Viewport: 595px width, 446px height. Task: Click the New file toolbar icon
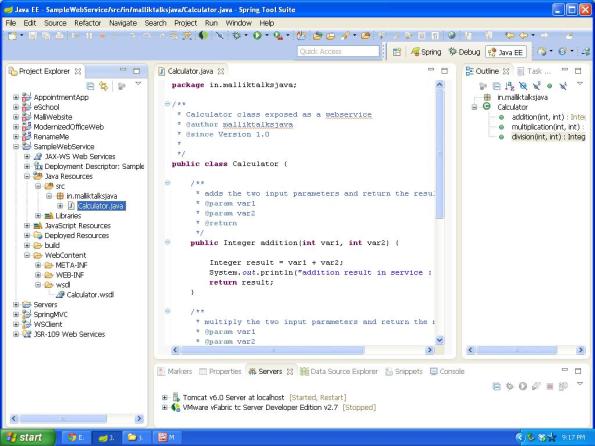pyautogui.click(x=13, y=36)
